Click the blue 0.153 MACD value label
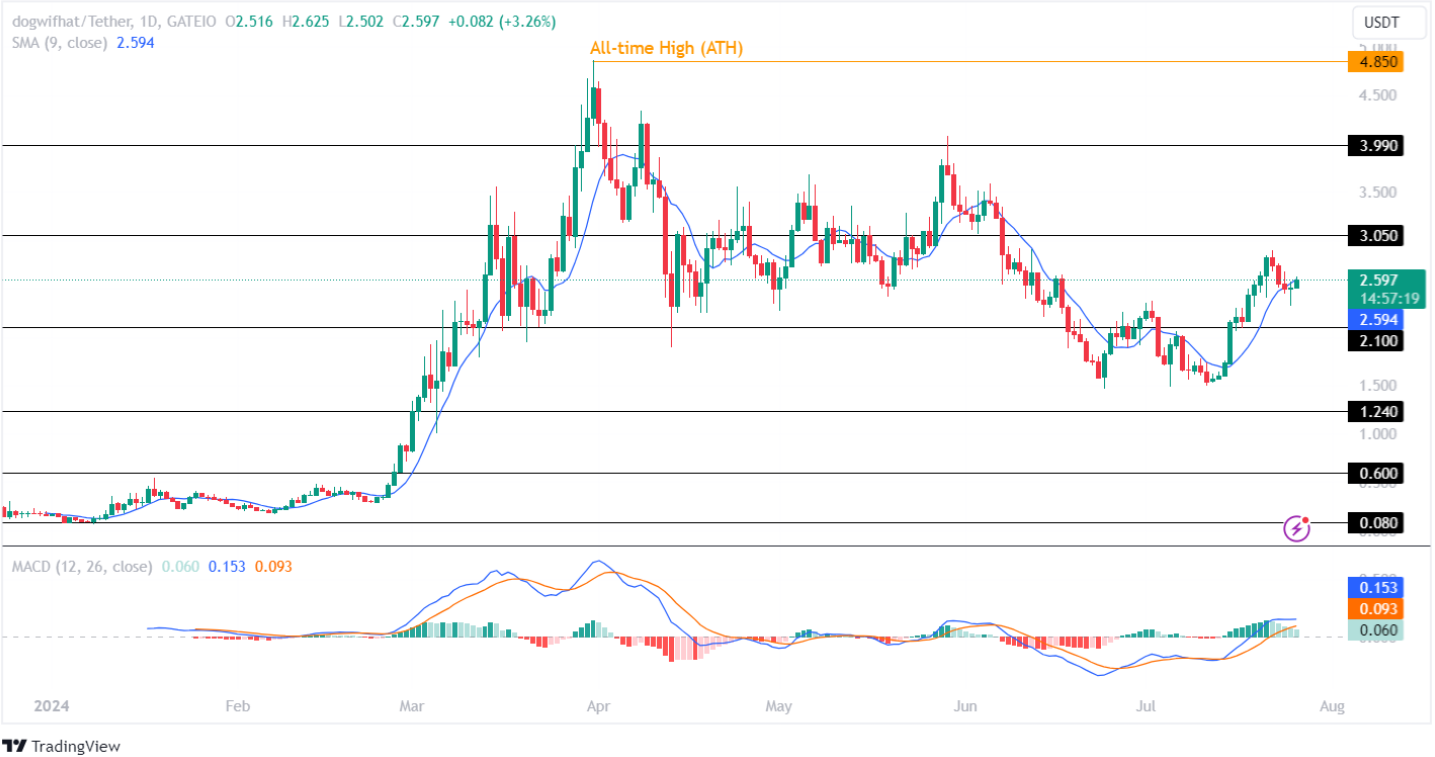1435x757 pixels. click(x=1376, y=588)
